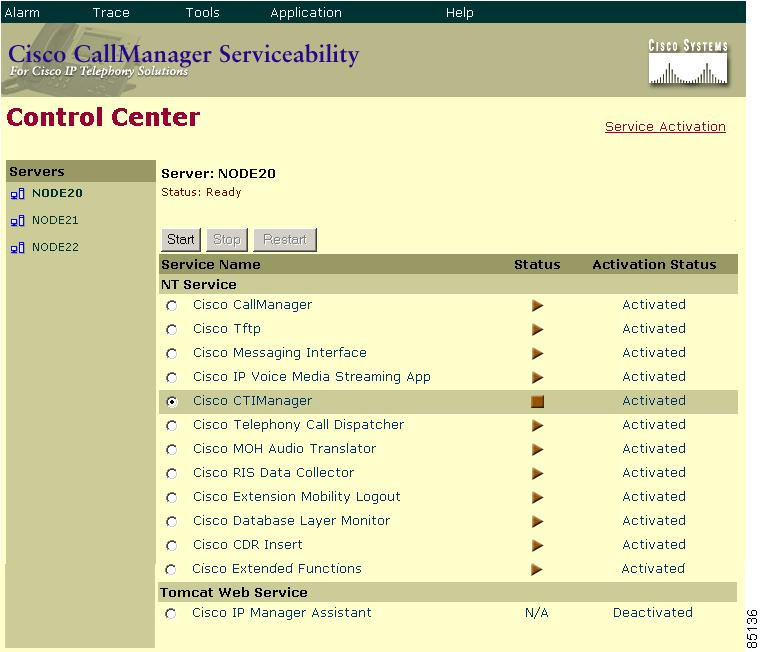This screenshot has width=762, height=652.
Task: Open the Service Activation link
Action: pyautogui.click(x=665, y=127)
